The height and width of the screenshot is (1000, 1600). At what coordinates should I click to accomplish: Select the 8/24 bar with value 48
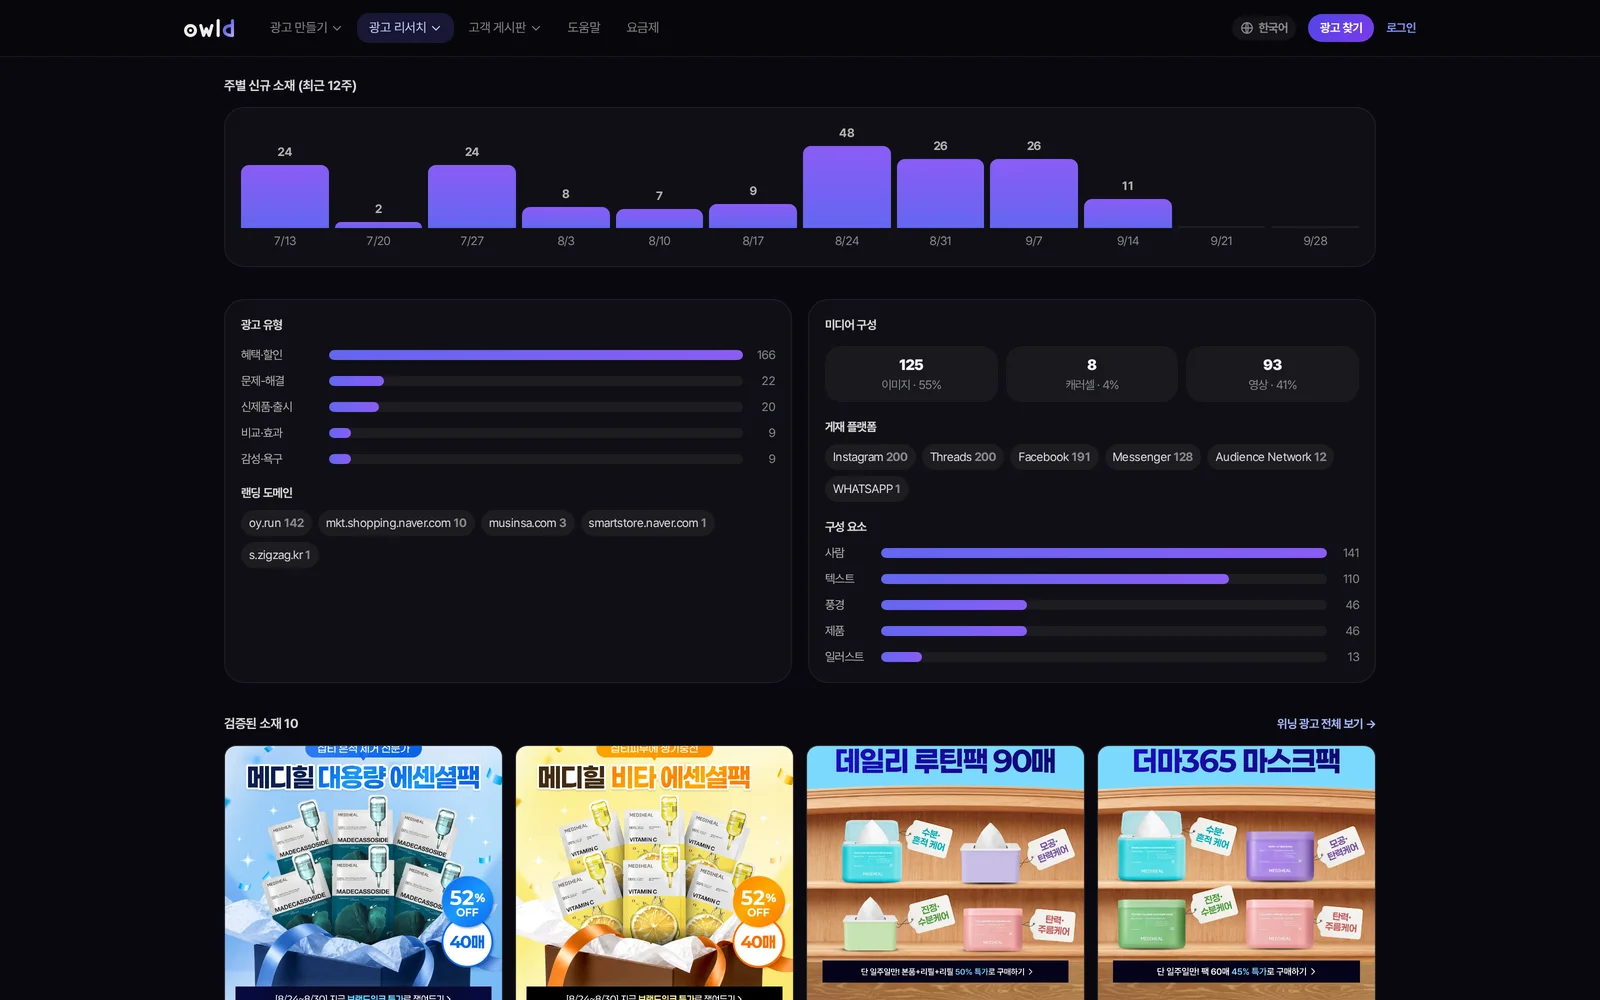click(847, 187)
